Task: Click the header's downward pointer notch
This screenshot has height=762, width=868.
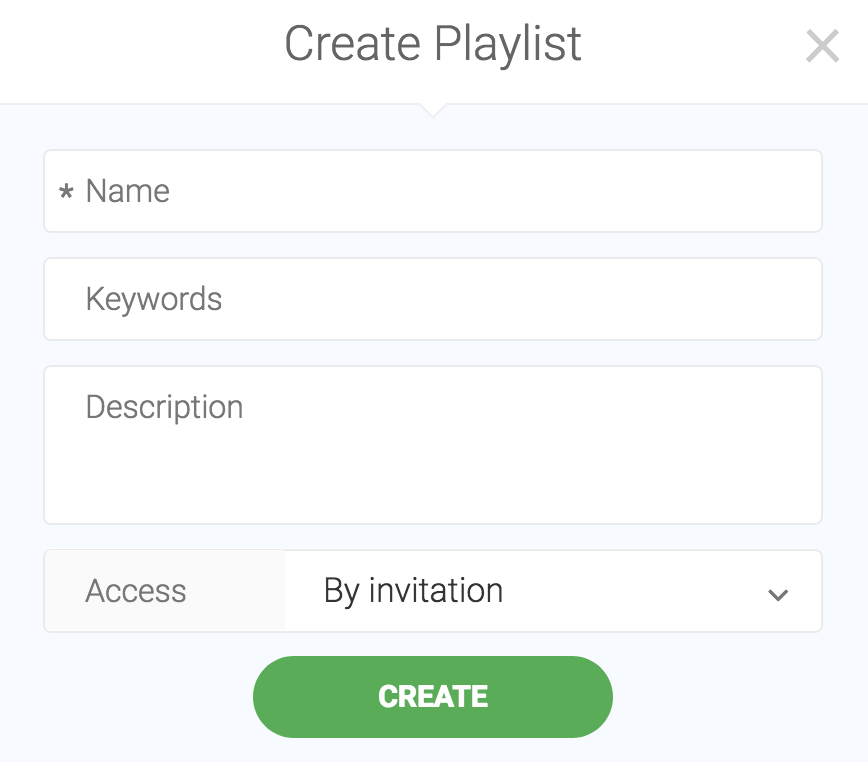Action: pos(433,110)
